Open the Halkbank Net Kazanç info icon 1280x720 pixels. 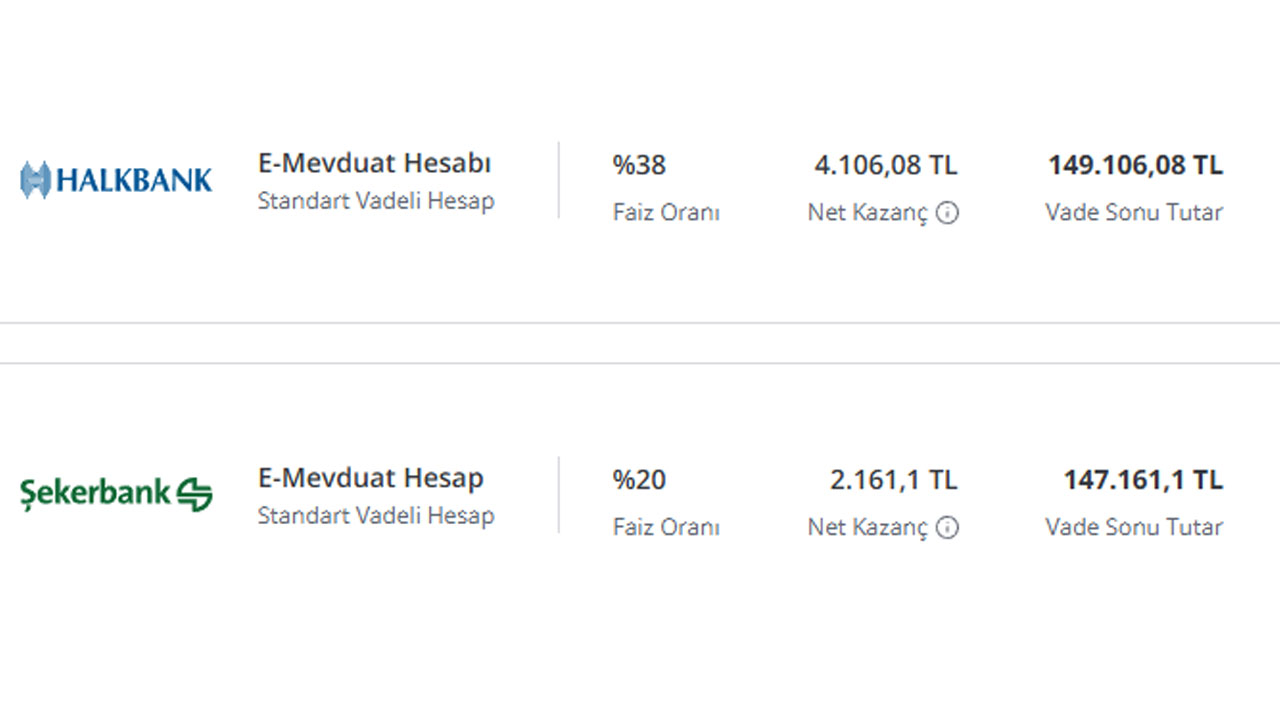(947, 213)
